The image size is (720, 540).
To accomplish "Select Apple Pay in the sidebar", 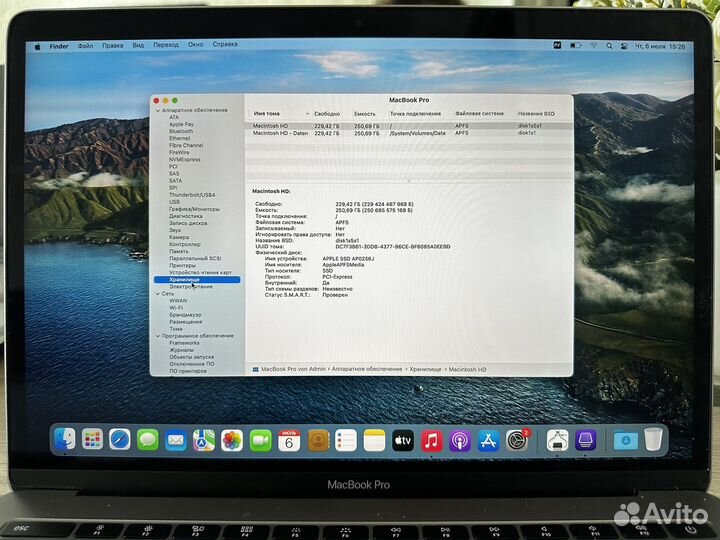I will (x=181, y=124).
